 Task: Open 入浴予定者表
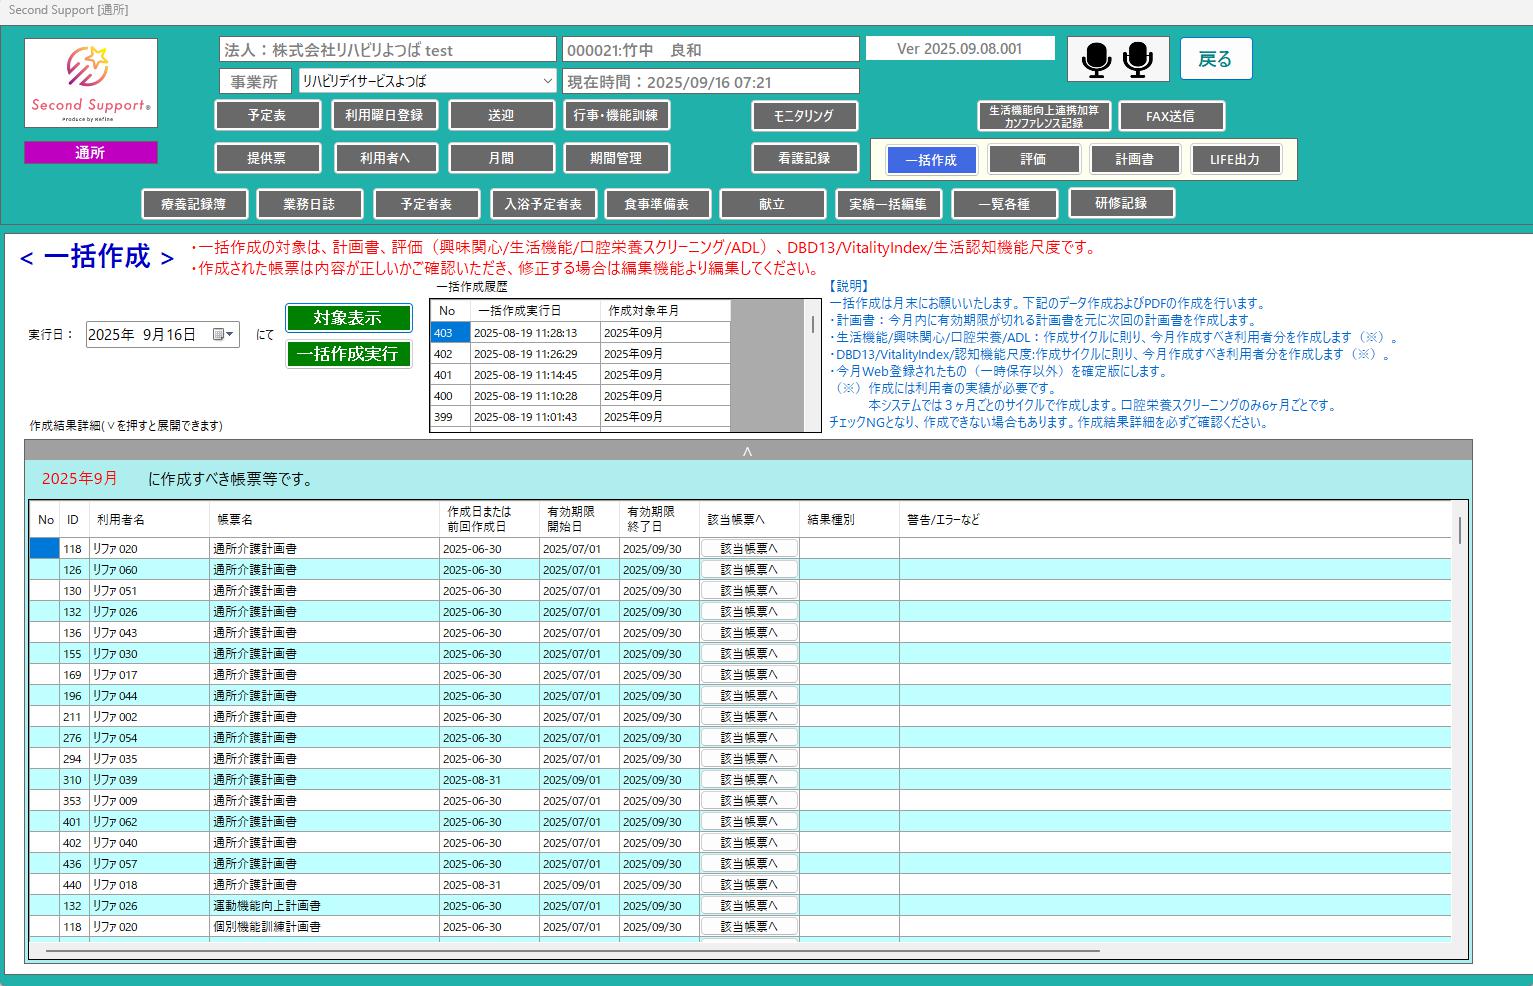coord(543,204)
